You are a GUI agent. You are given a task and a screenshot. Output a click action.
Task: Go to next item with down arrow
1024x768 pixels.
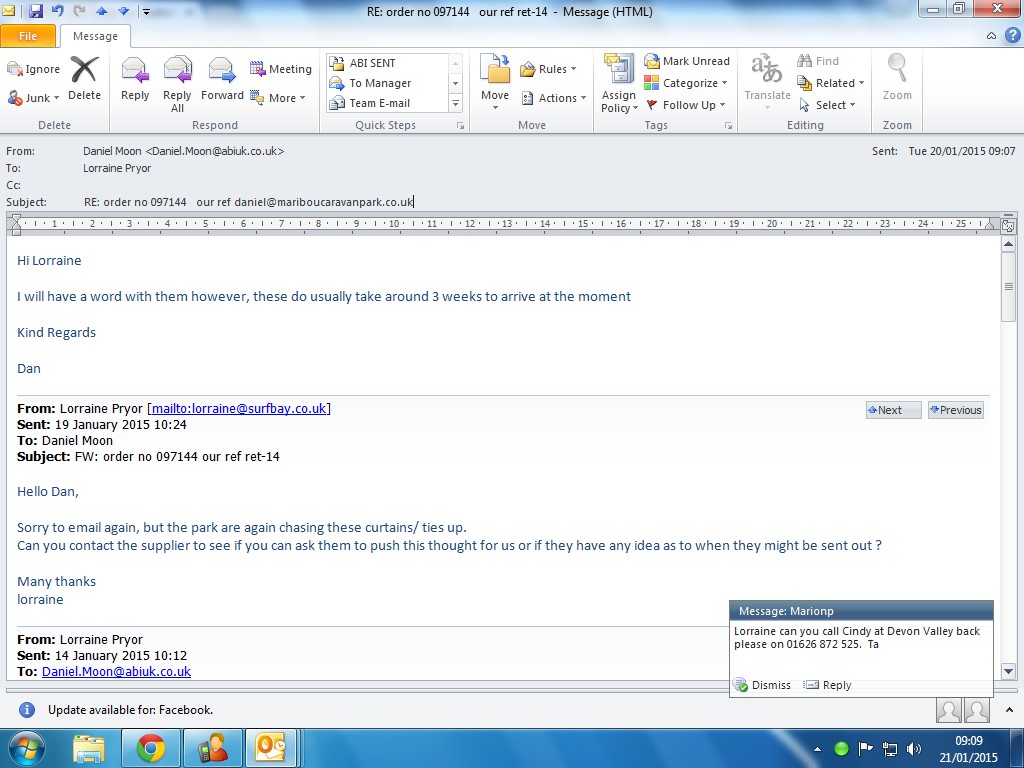coord(123,11)
